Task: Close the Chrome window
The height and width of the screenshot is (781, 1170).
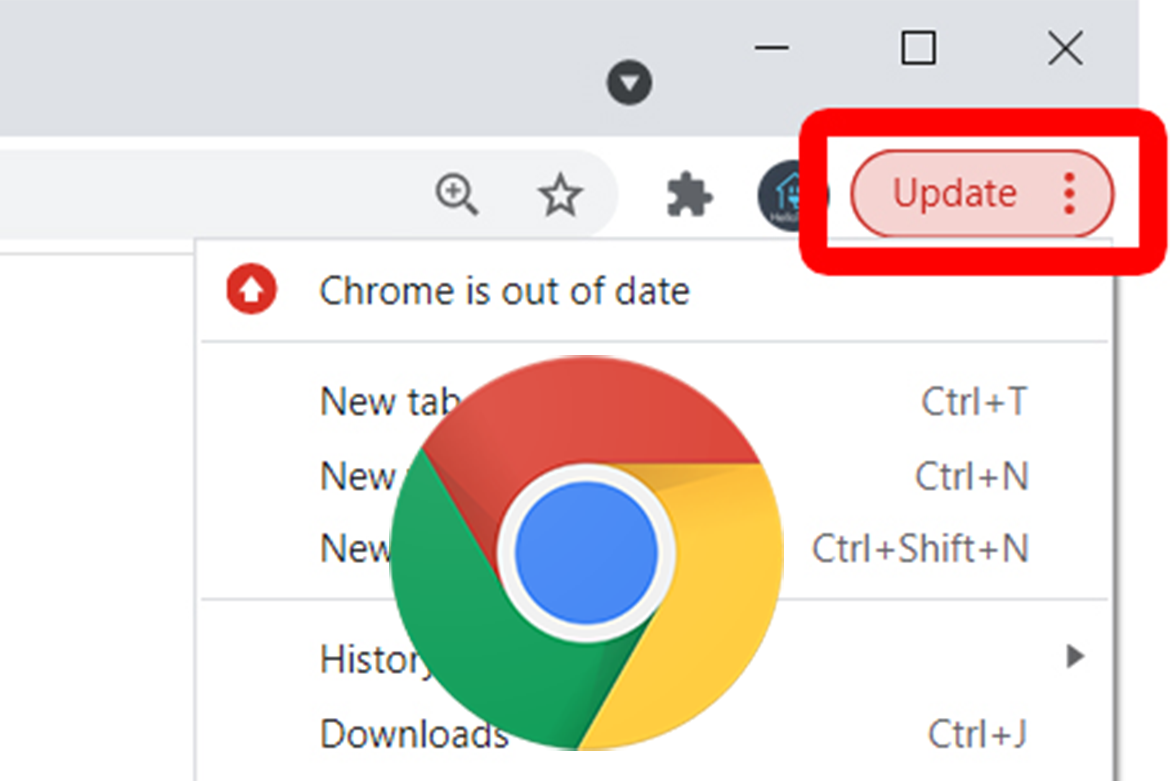Action: pos(1065,48)
